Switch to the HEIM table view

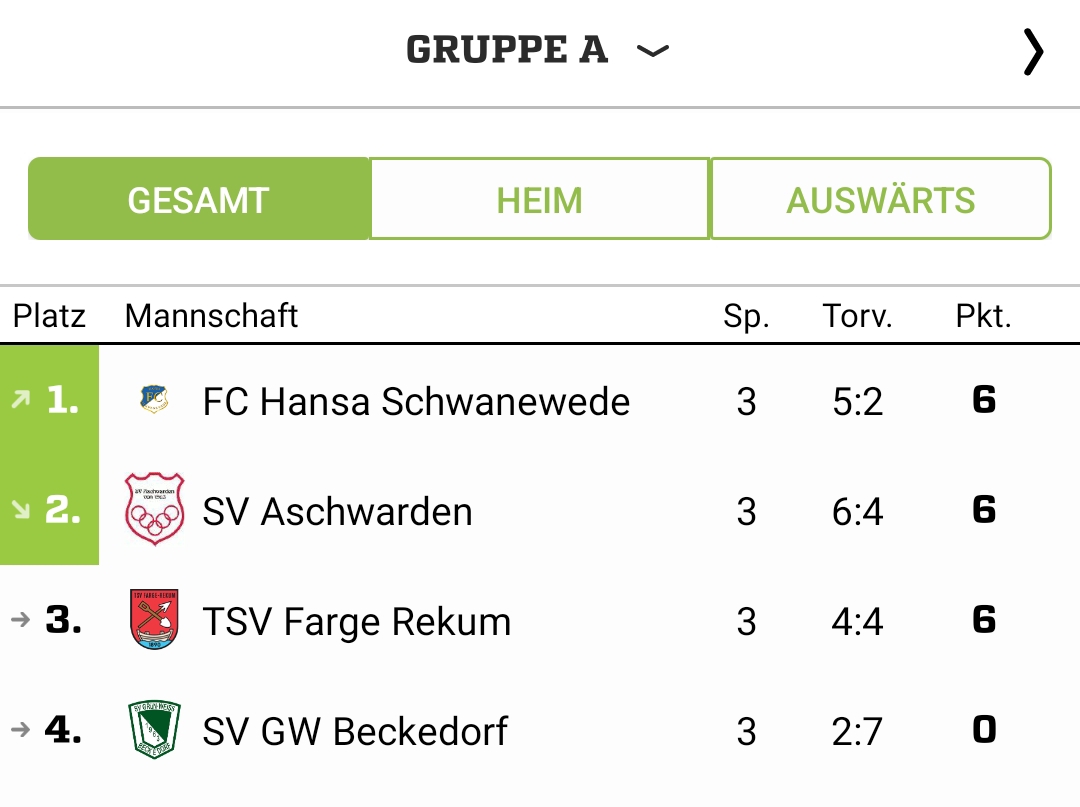[x=539, y=199]
